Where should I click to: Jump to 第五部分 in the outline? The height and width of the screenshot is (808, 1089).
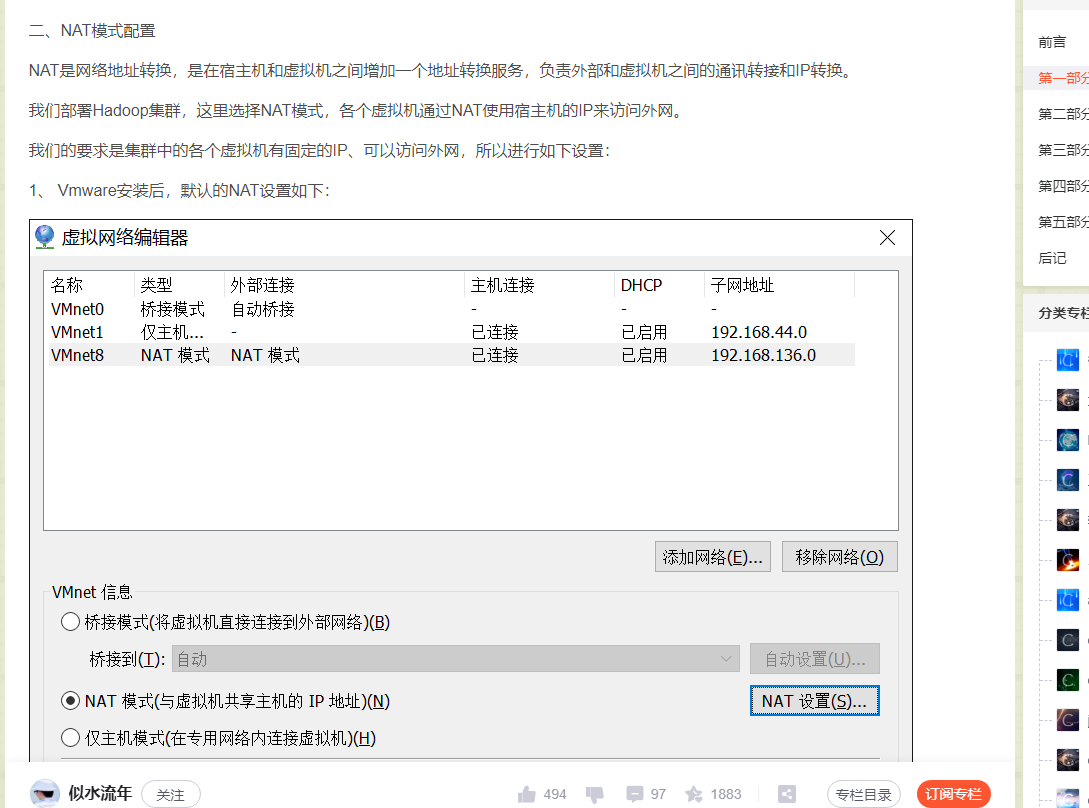pyautogui.click(x=1063, y=222)
